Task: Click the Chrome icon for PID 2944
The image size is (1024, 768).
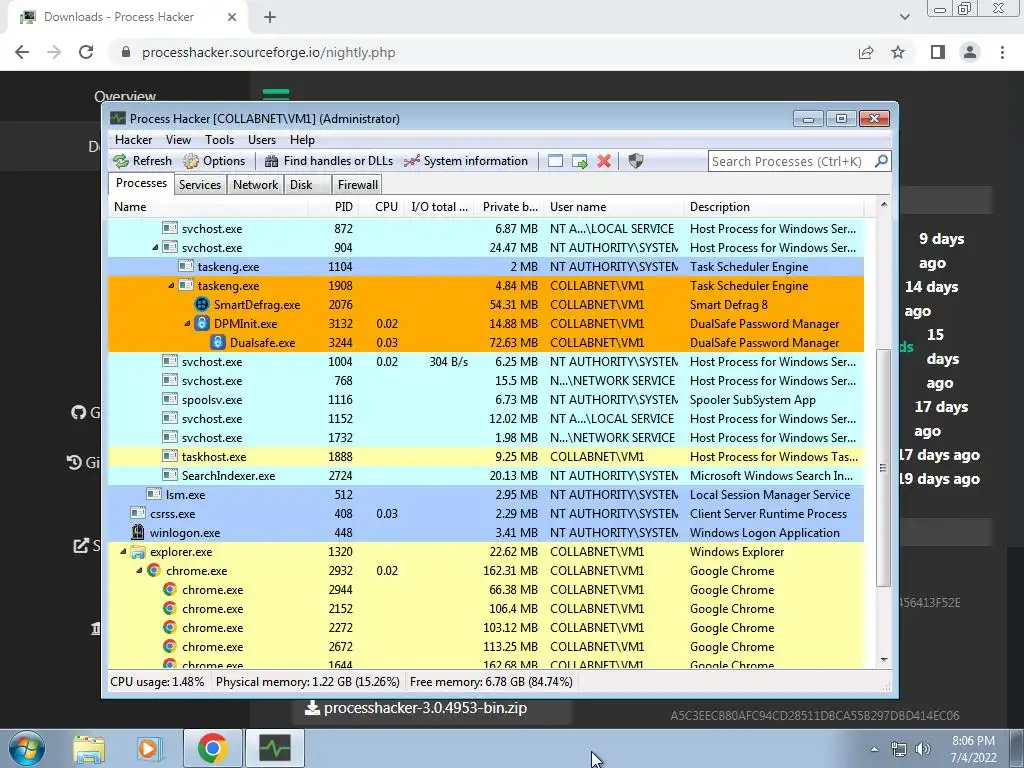Action: [x=170, y=590]
